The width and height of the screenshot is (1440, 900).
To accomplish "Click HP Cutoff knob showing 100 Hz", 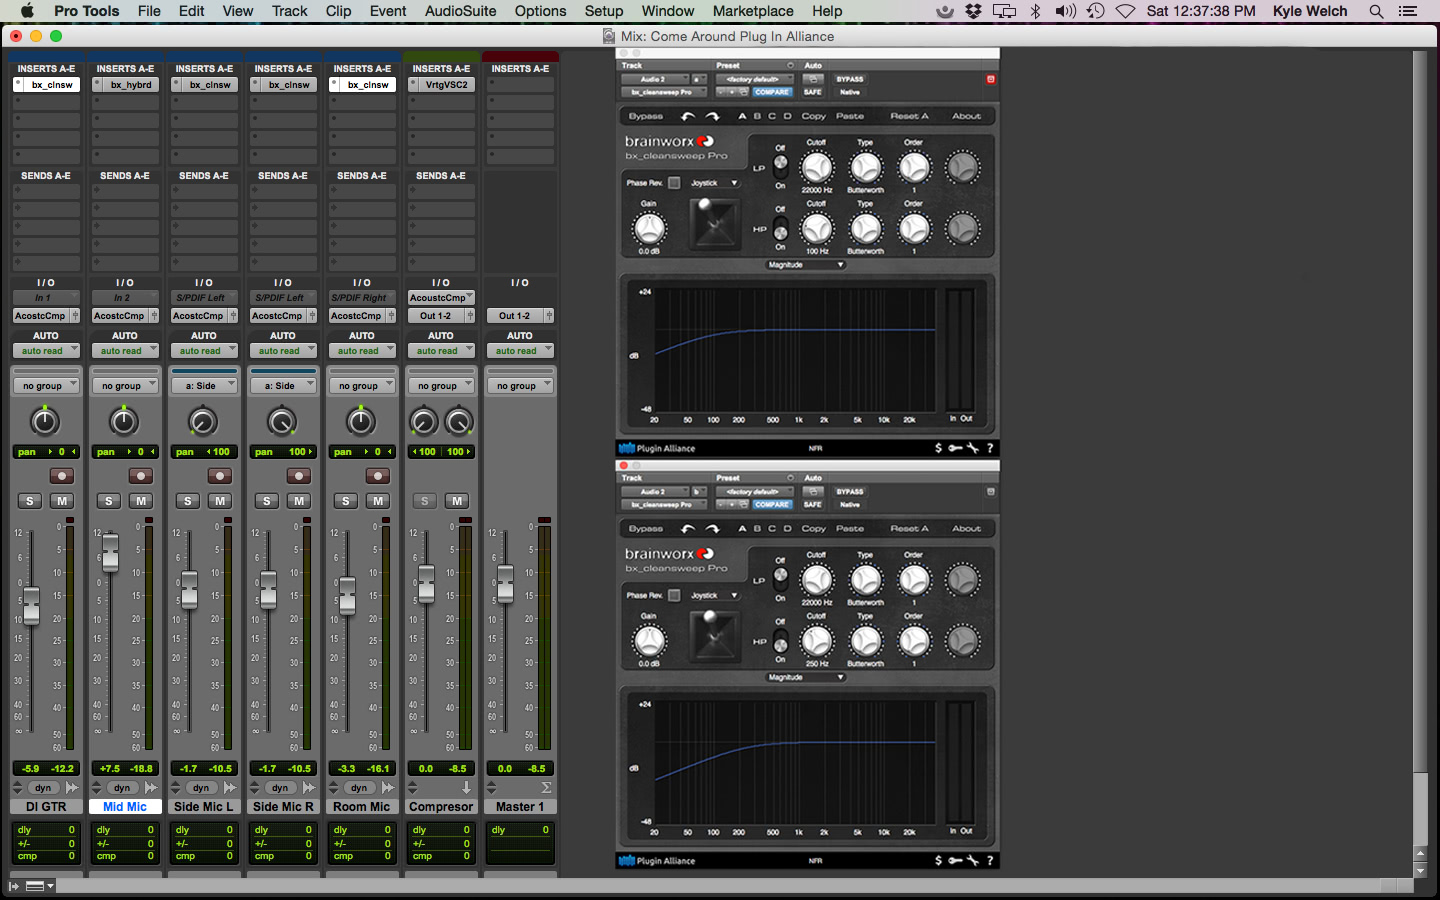I will 817,229.
